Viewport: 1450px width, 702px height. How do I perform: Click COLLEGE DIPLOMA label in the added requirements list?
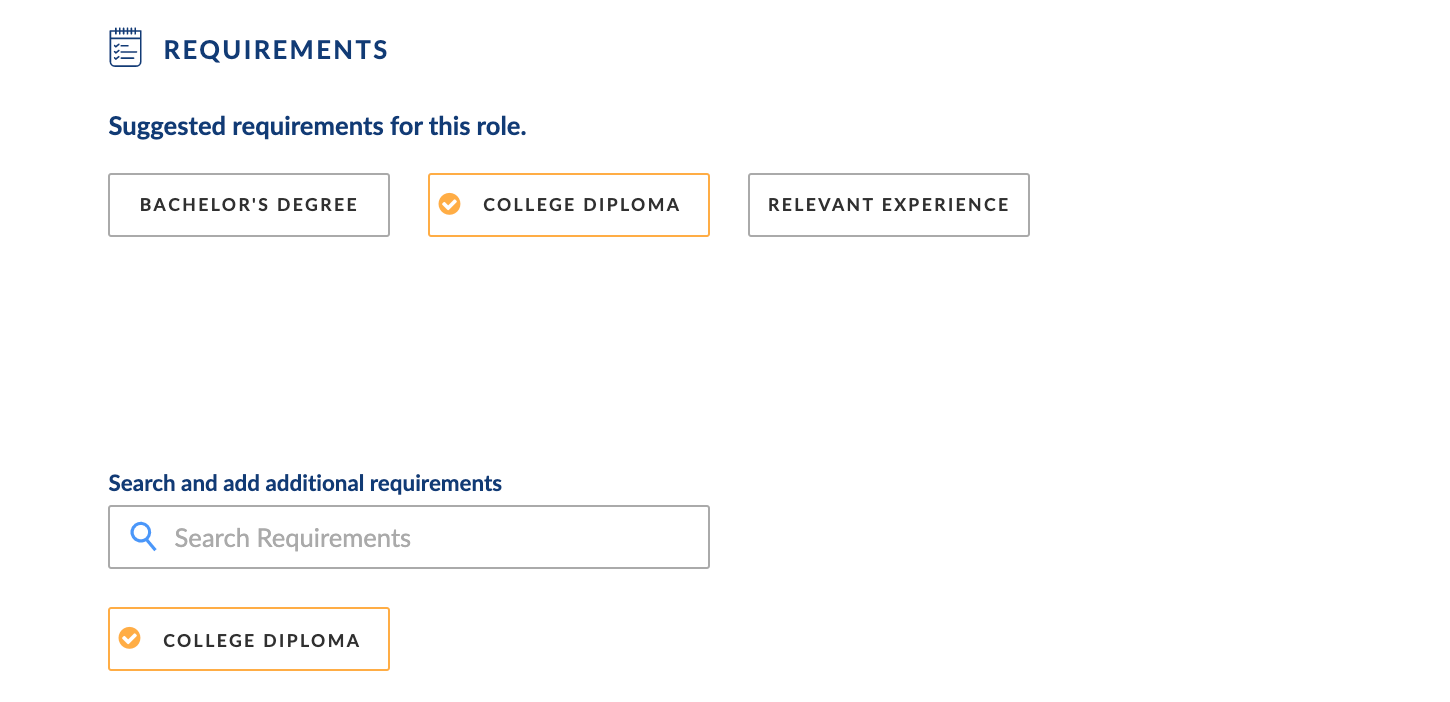coord(262,641)
